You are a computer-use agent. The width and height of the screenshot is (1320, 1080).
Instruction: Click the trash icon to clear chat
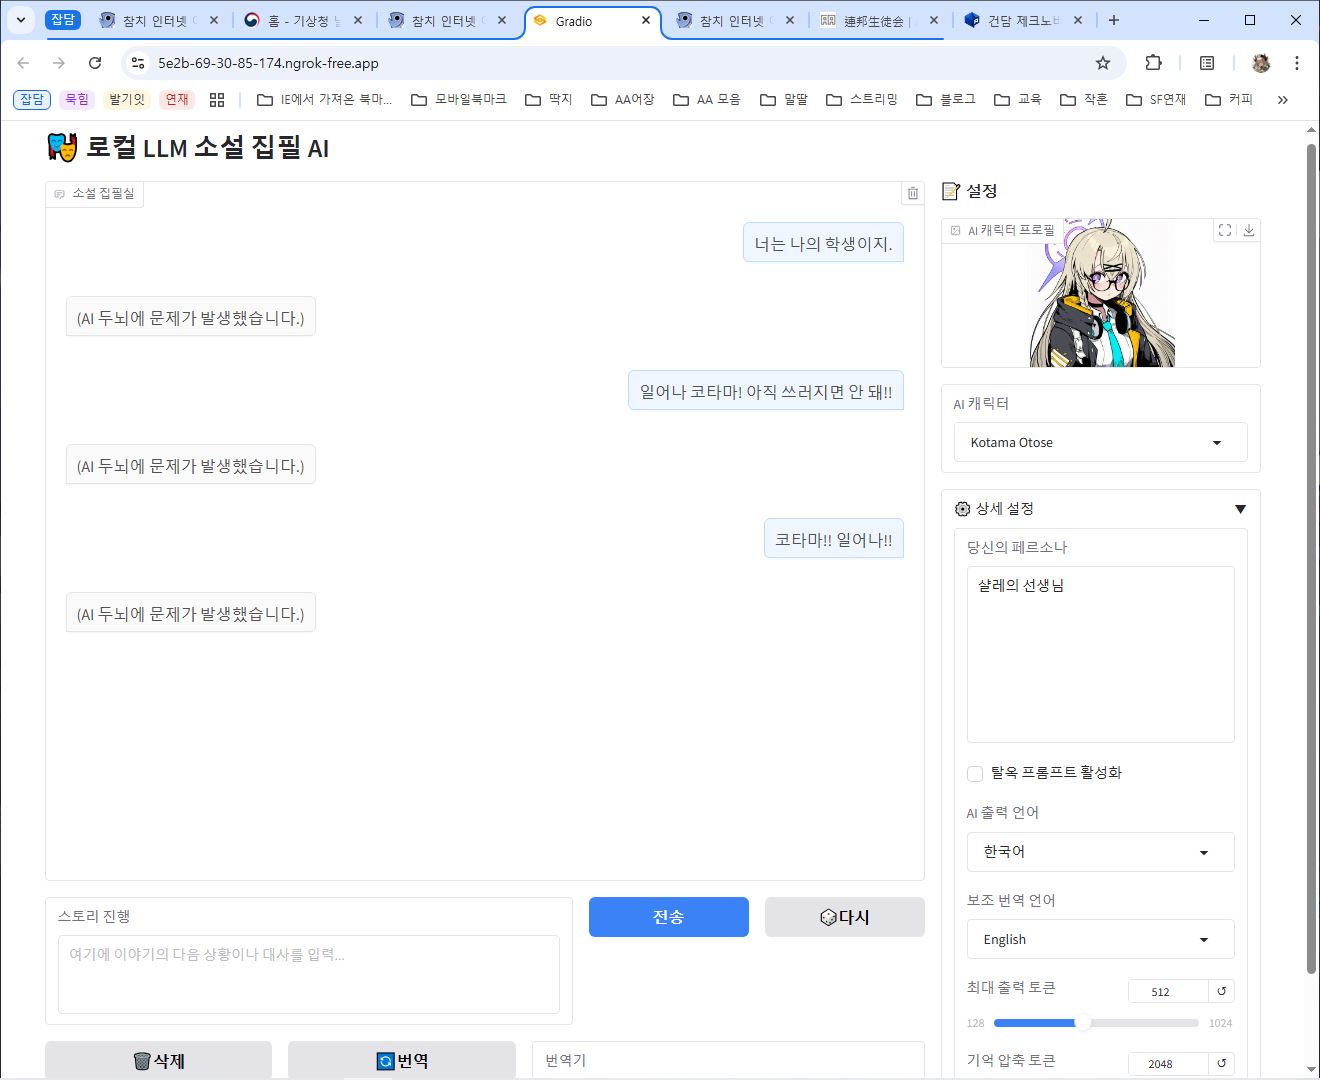(912, 193)
